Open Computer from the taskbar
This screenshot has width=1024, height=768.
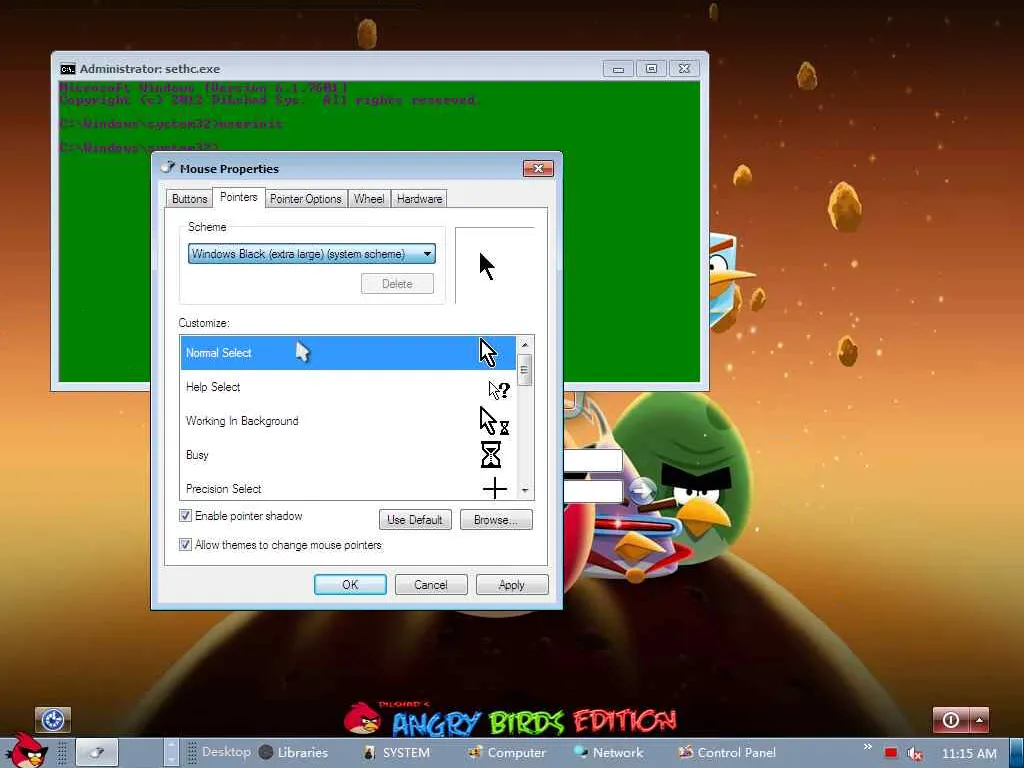(507, 752)
